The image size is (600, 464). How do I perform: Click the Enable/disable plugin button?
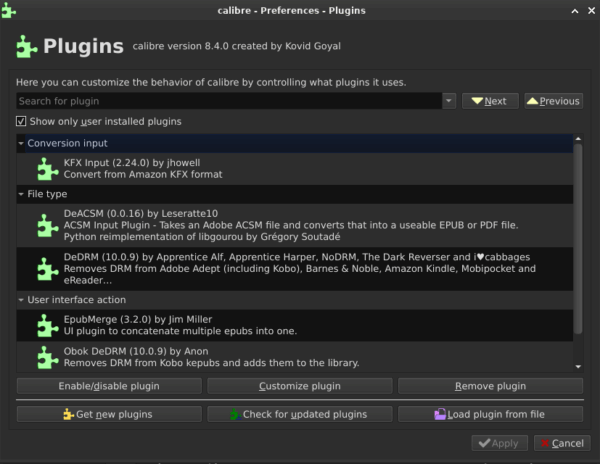click(109, 386)
